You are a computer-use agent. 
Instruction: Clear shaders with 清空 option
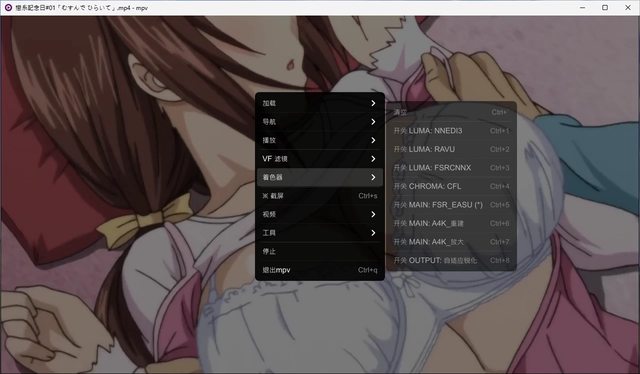tap(451, 112)
